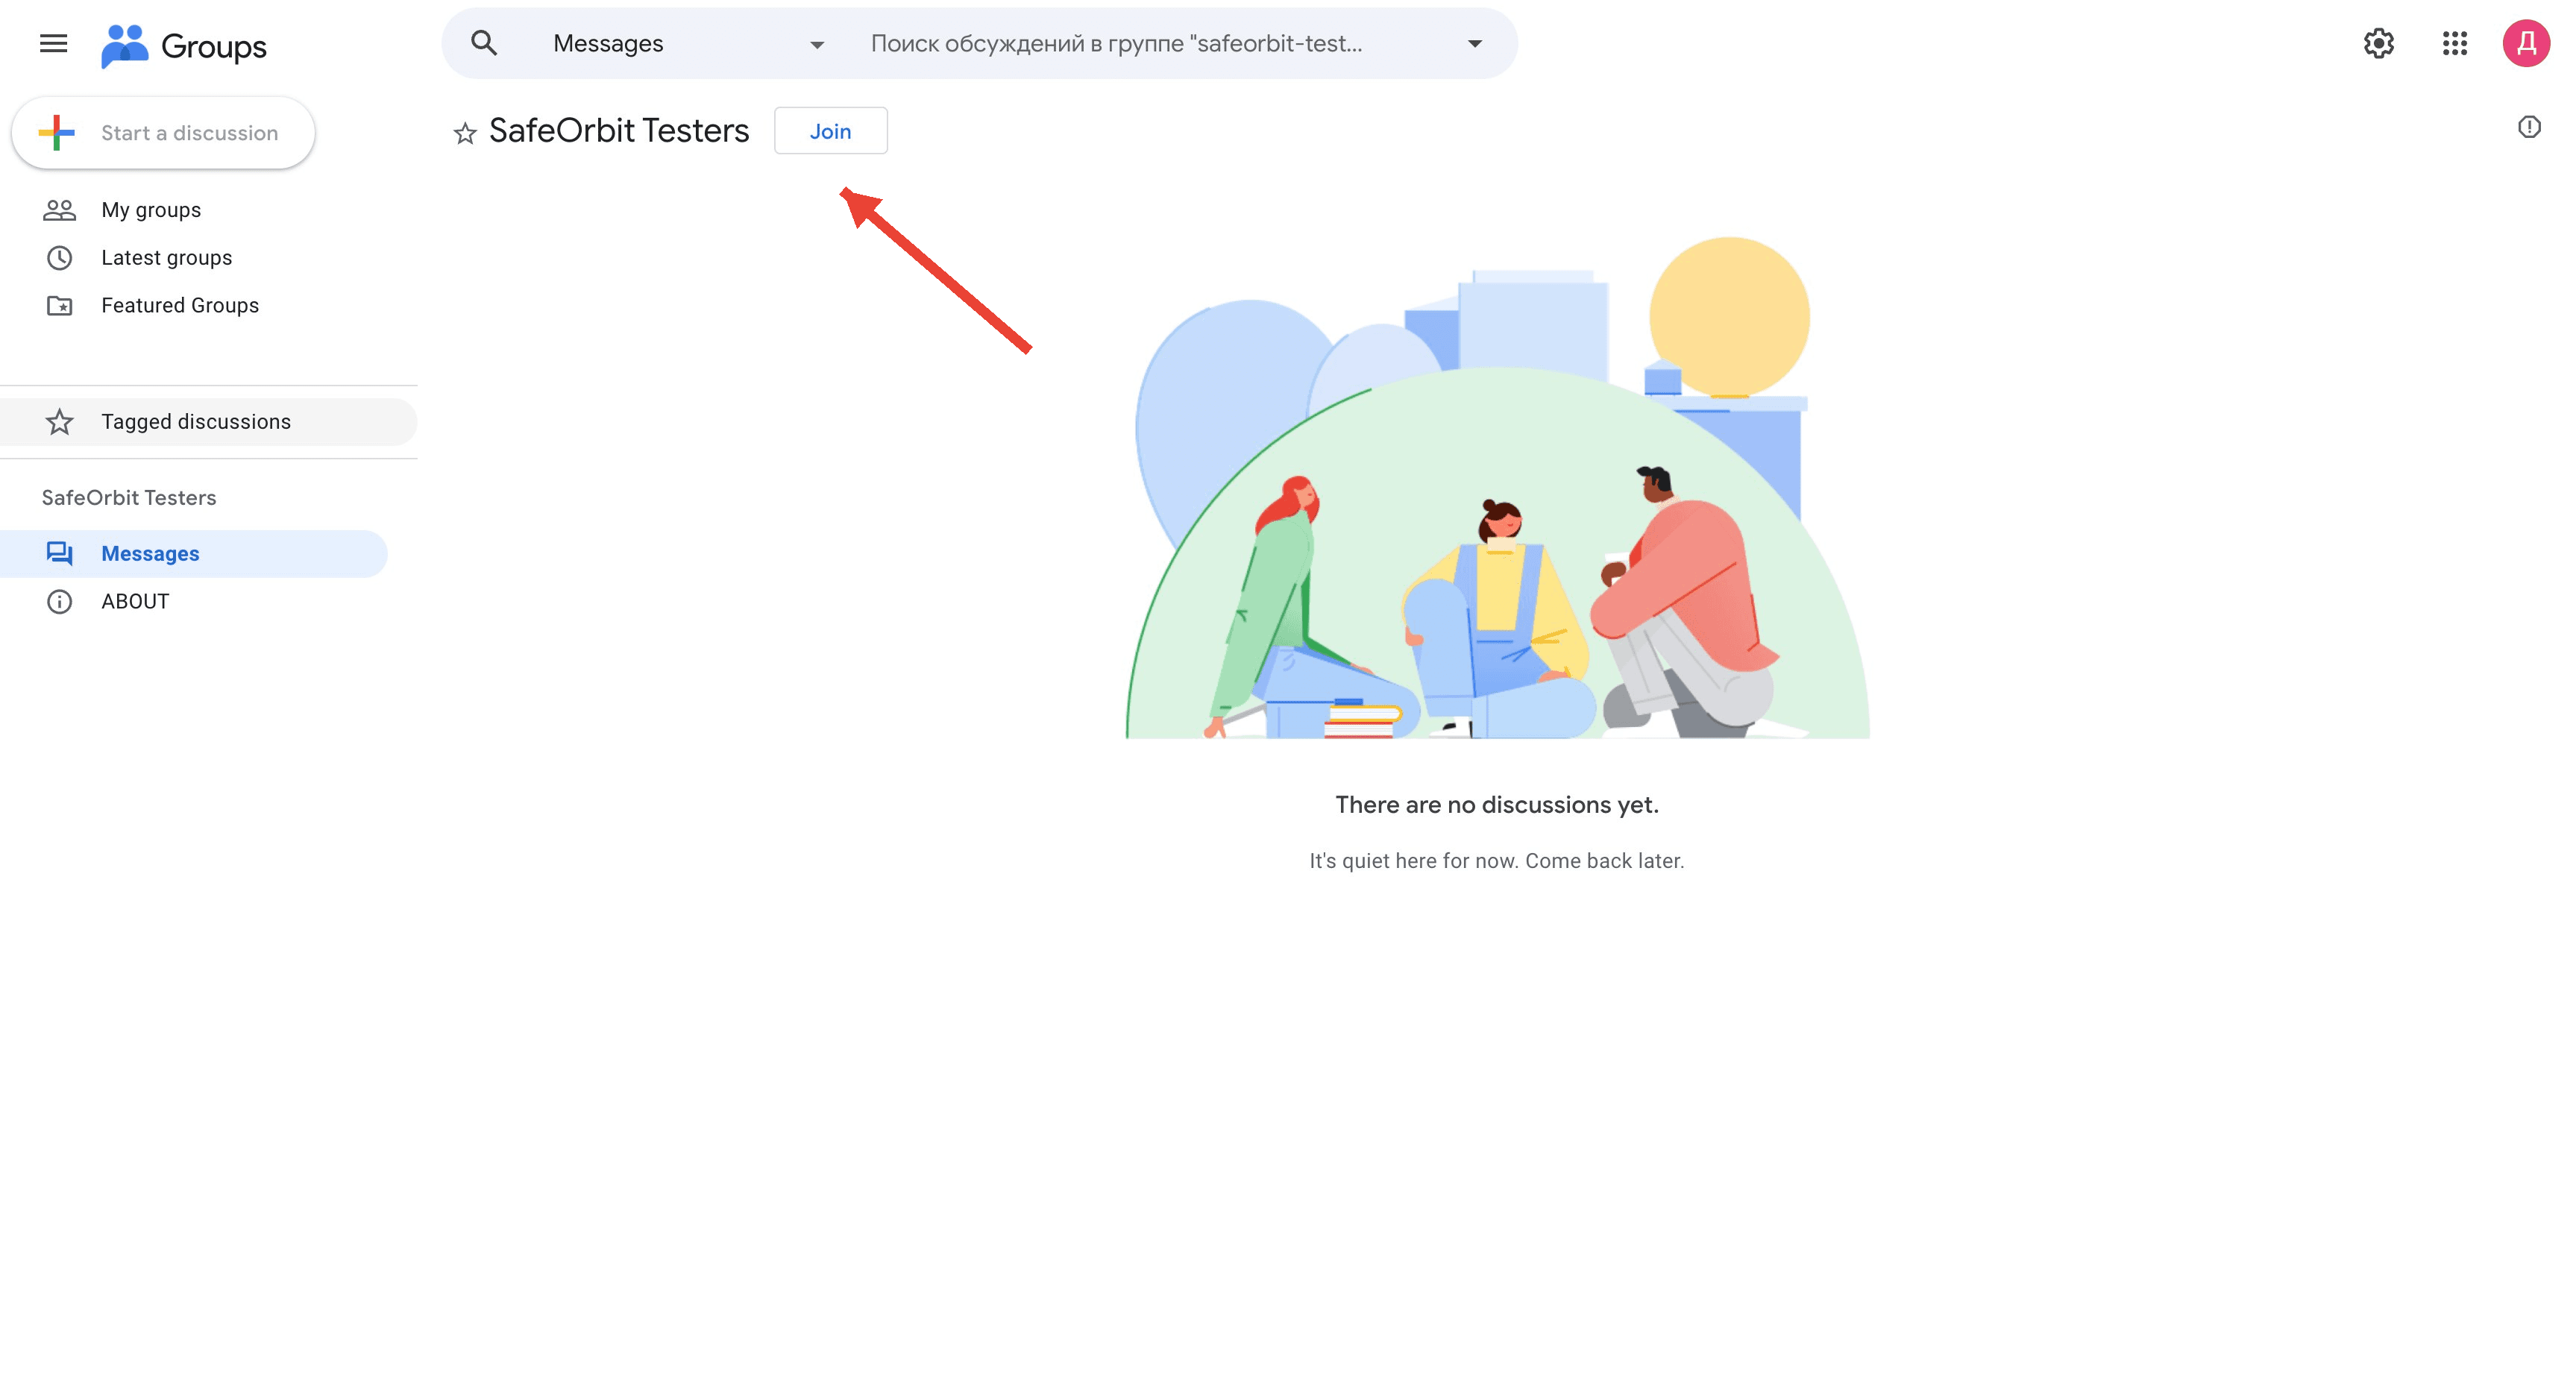Click the Google Groups logo

point(184,46)
